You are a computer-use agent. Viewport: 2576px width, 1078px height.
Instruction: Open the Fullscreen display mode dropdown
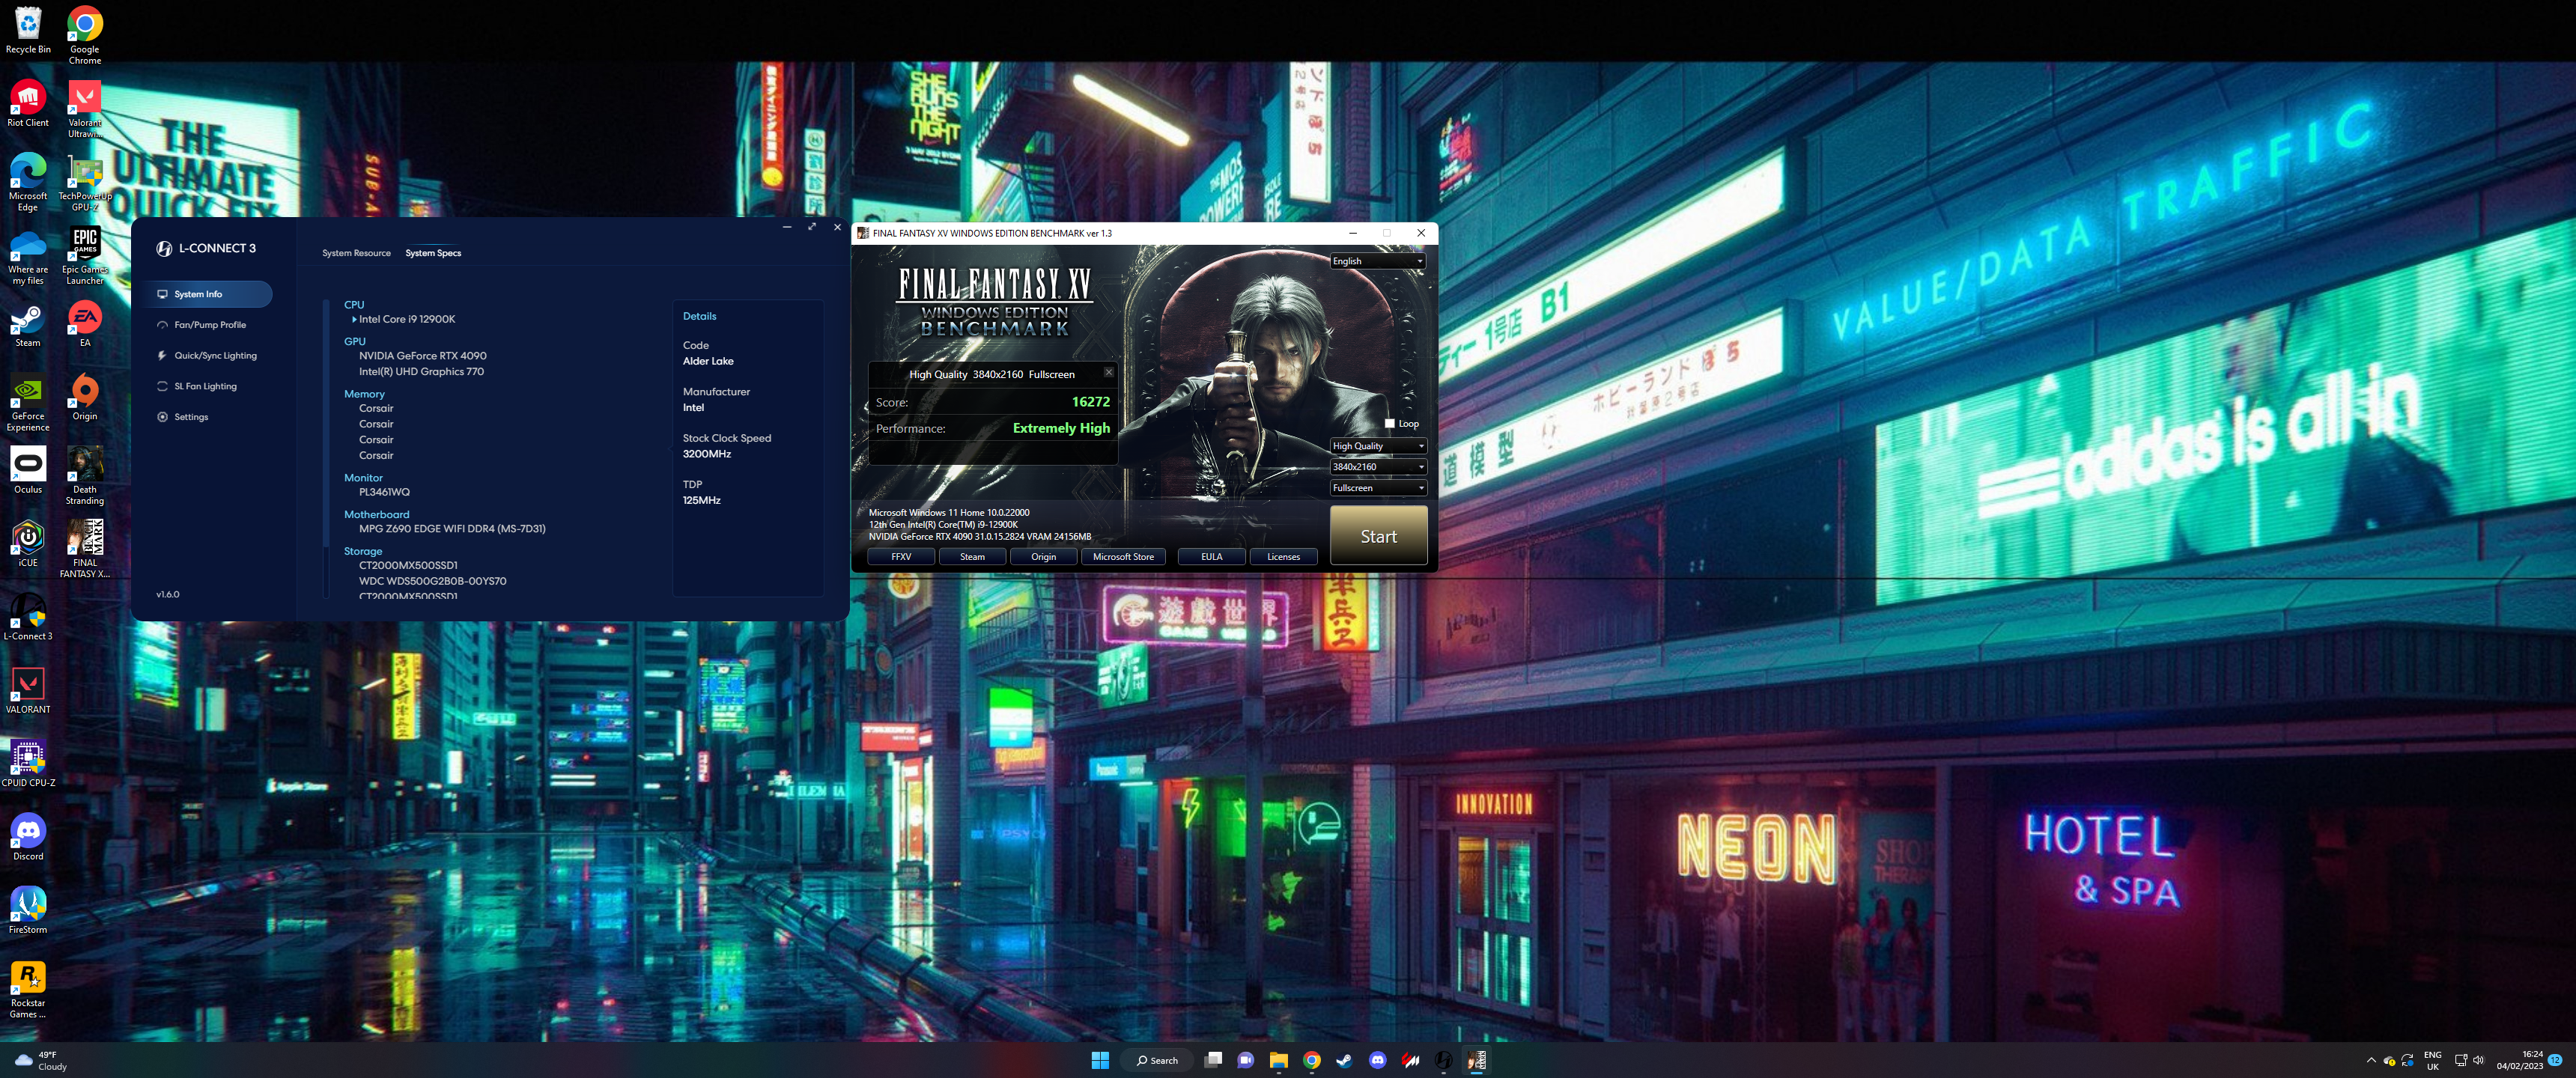click(1377, 488)
